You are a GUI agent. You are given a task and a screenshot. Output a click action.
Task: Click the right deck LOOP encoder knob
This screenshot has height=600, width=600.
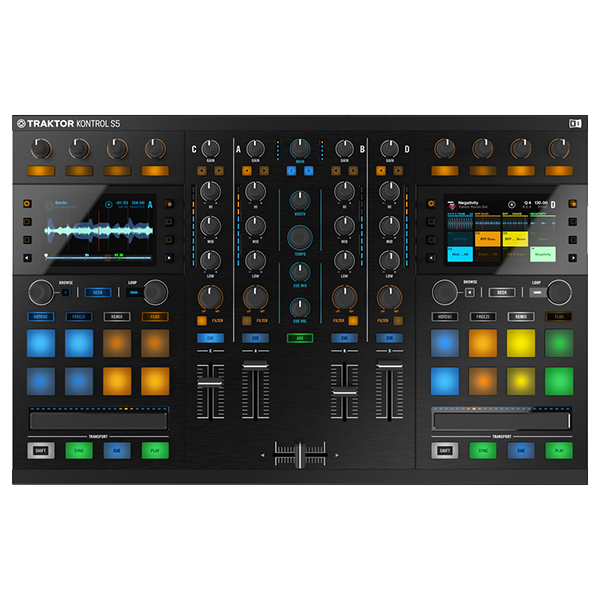(x=558, y=292)
